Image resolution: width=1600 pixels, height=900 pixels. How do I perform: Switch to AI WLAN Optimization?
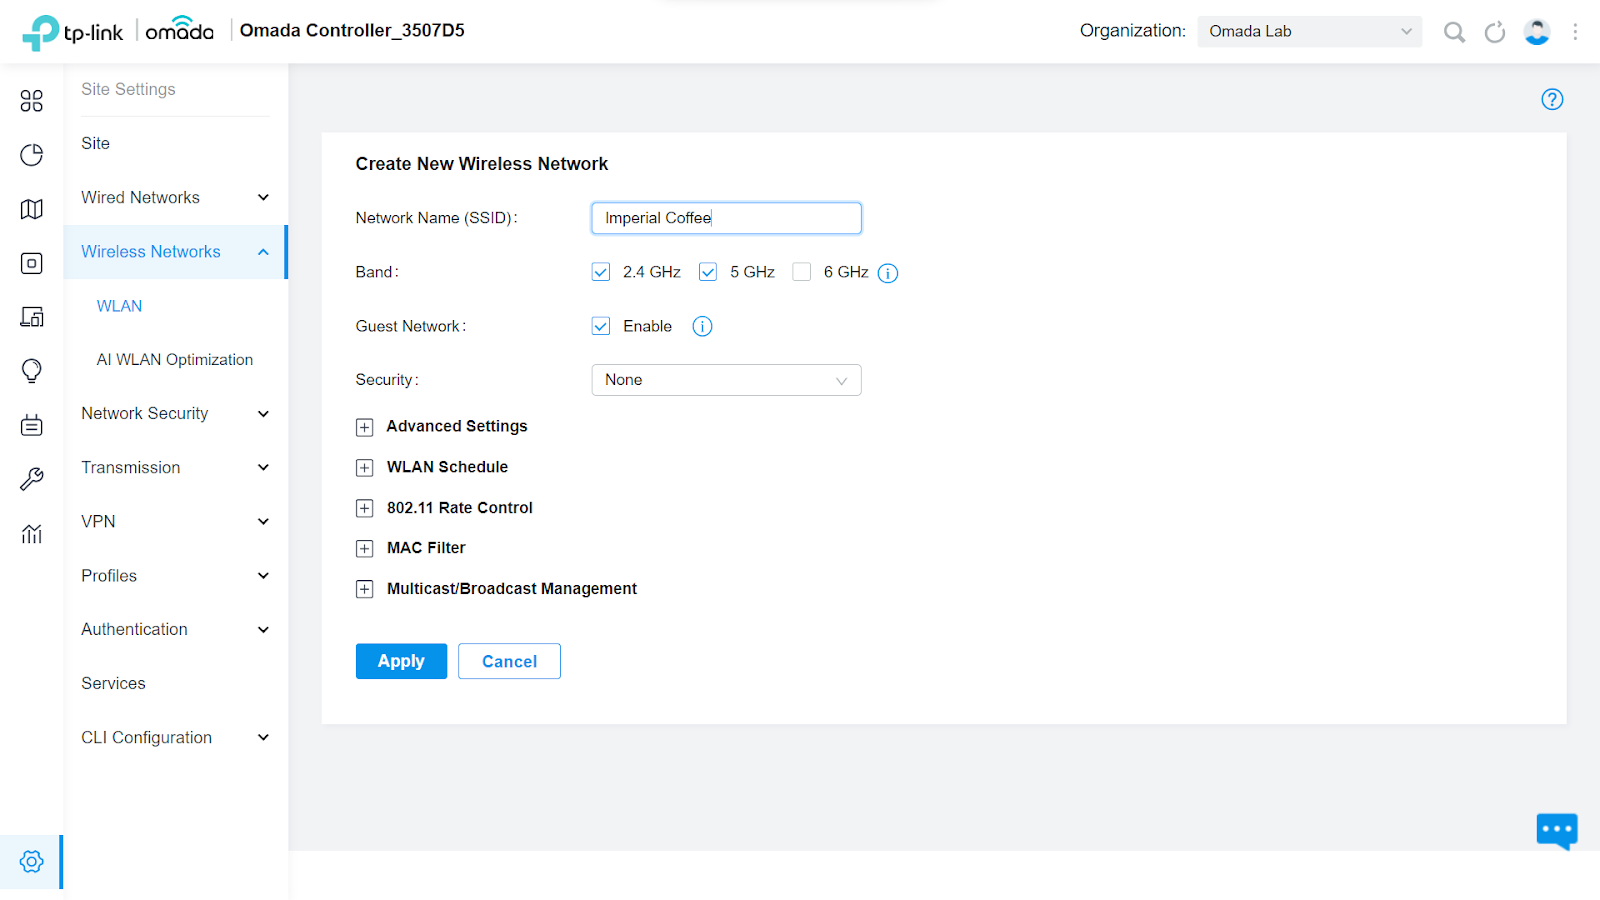click(x=174, y=359)
